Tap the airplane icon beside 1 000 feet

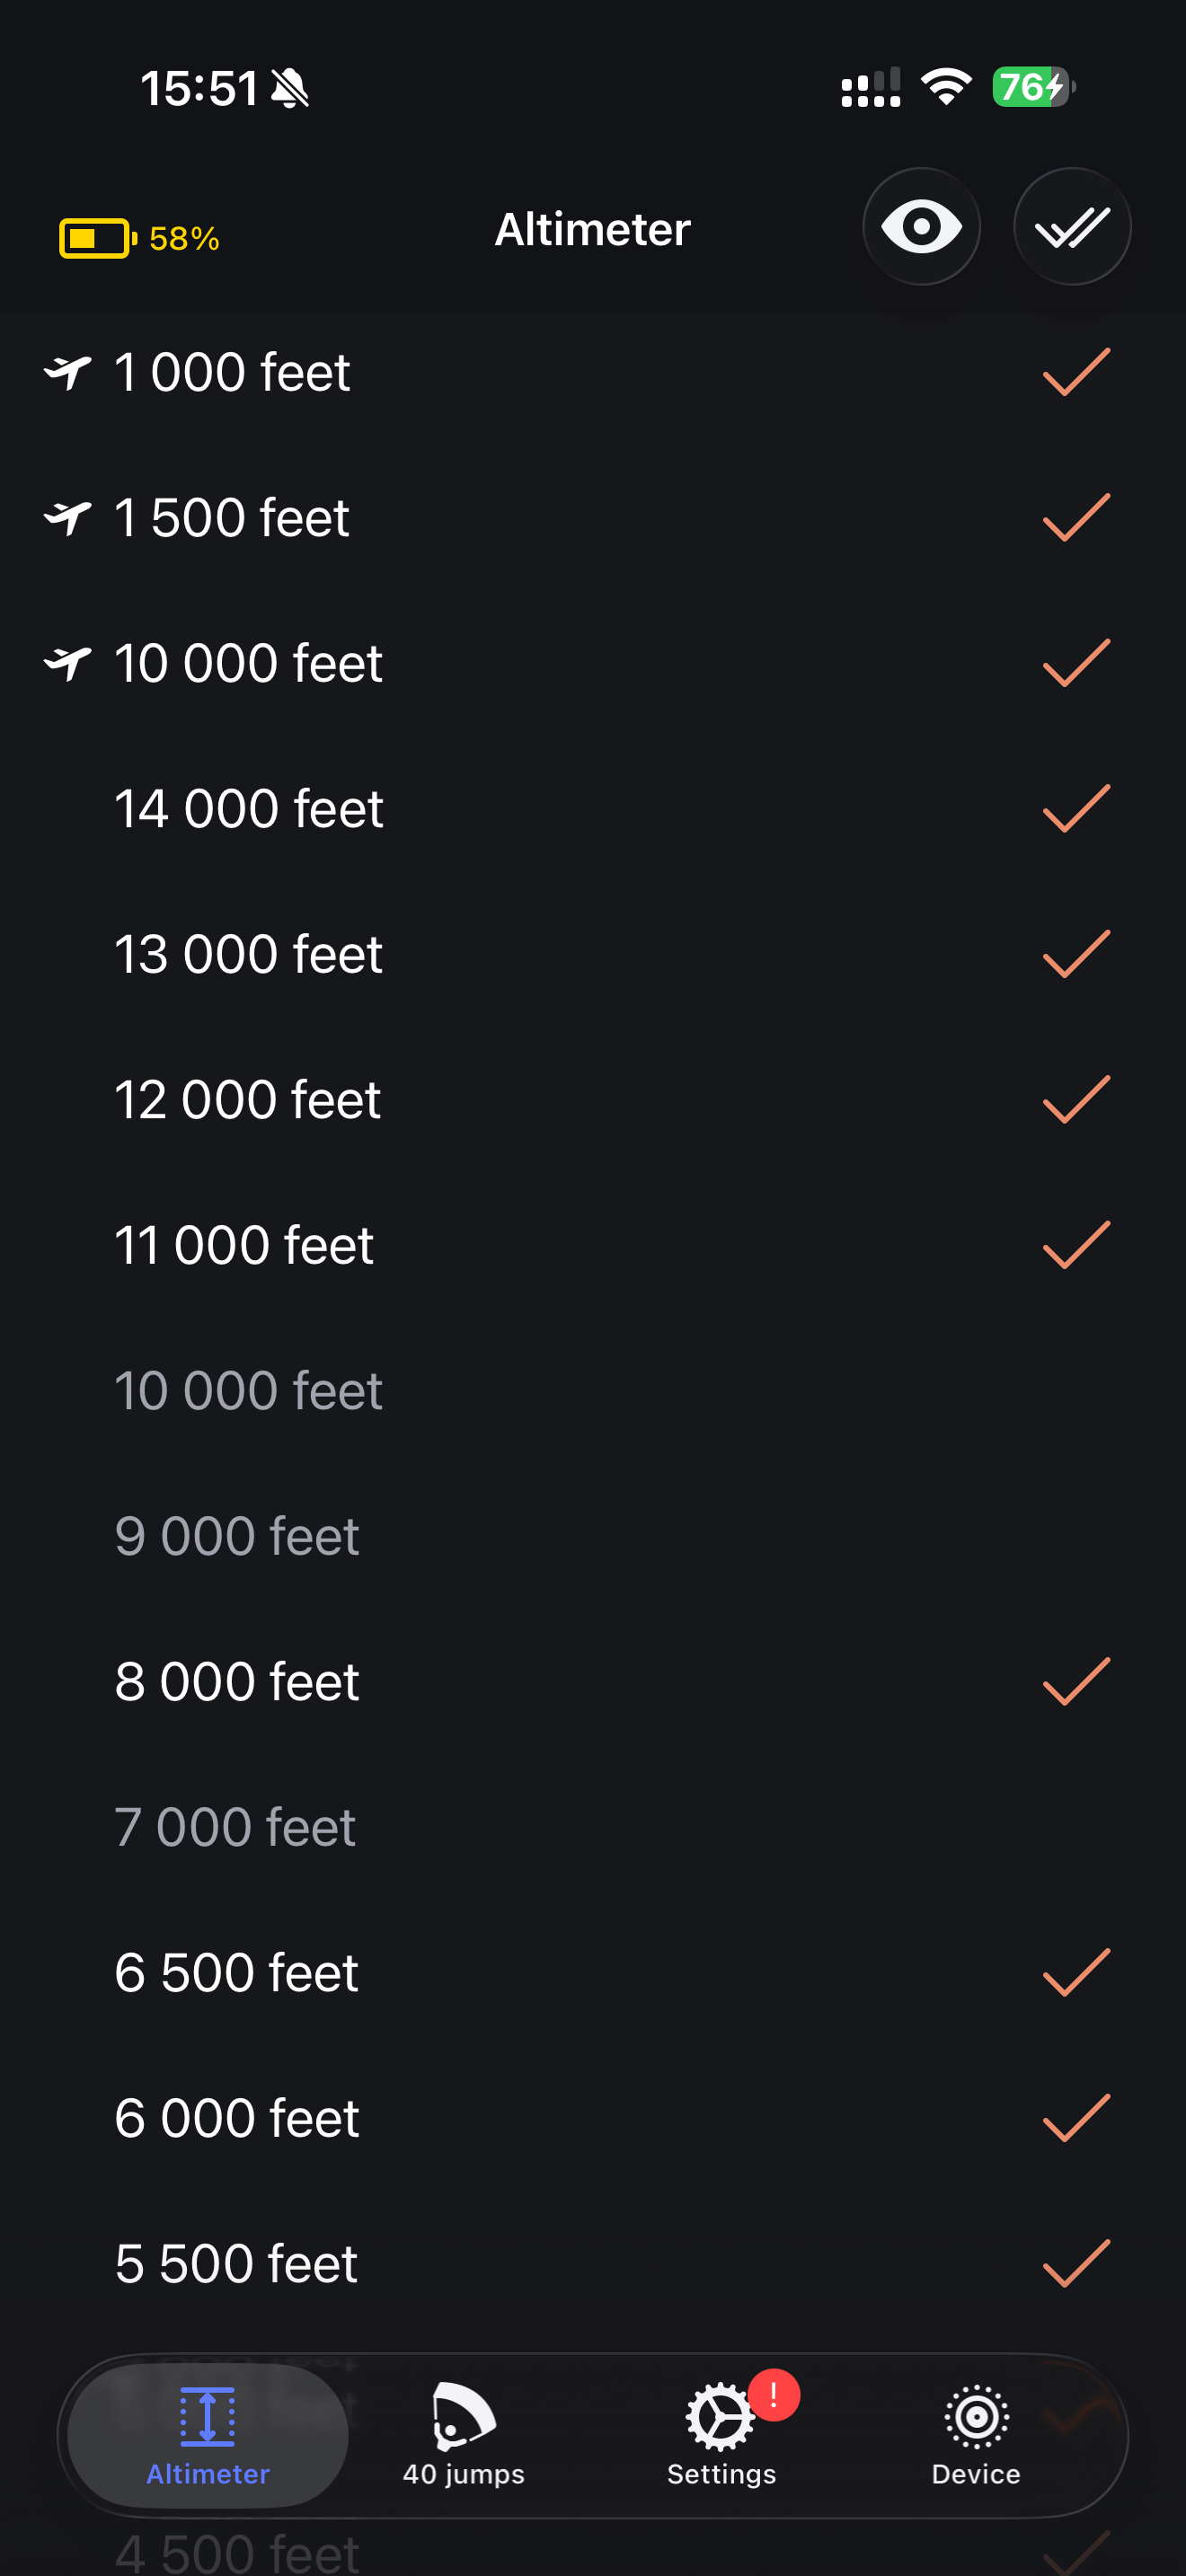click(x=68, y=372)
